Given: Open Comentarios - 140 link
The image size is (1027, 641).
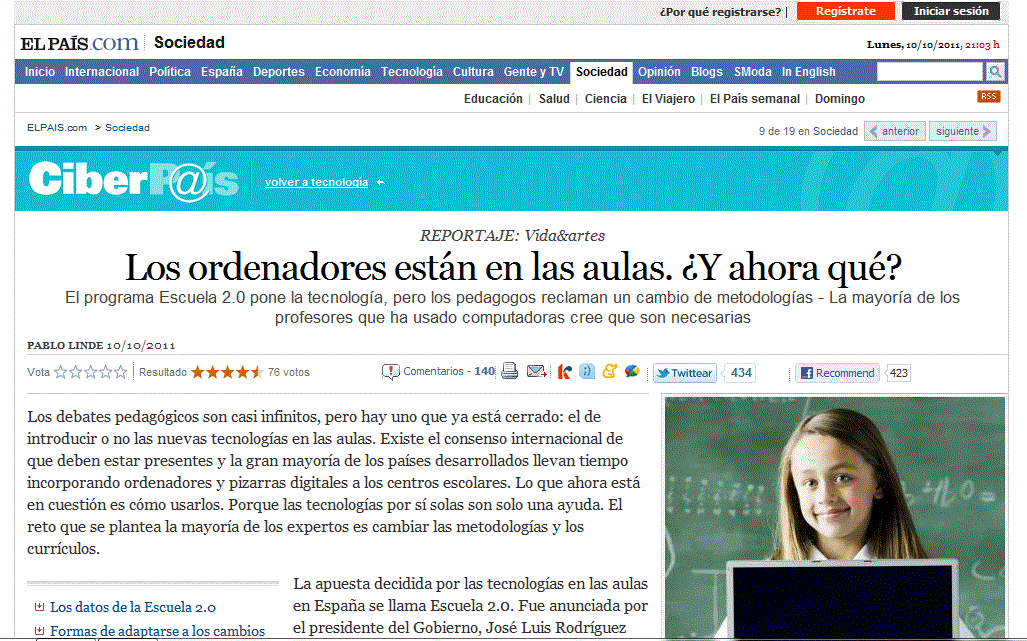Looking at the screenshot, I should (x=449, y=371).
